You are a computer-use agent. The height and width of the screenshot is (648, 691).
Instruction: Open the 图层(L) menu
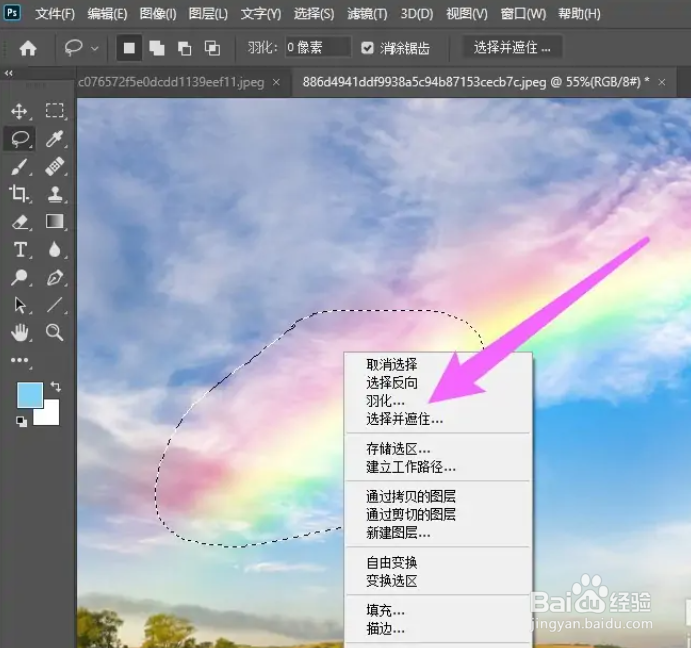click(208, 14)
